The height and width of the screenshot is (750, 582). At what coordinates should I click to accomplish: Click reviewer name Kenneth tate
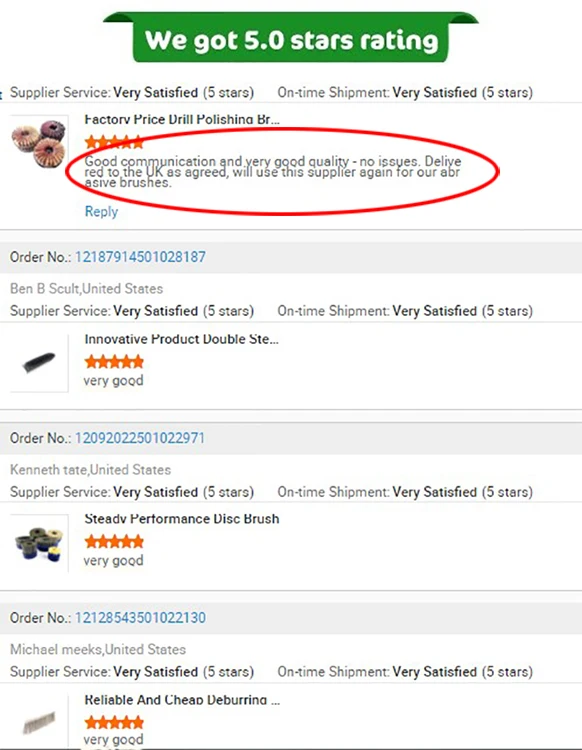coord(49,470)
